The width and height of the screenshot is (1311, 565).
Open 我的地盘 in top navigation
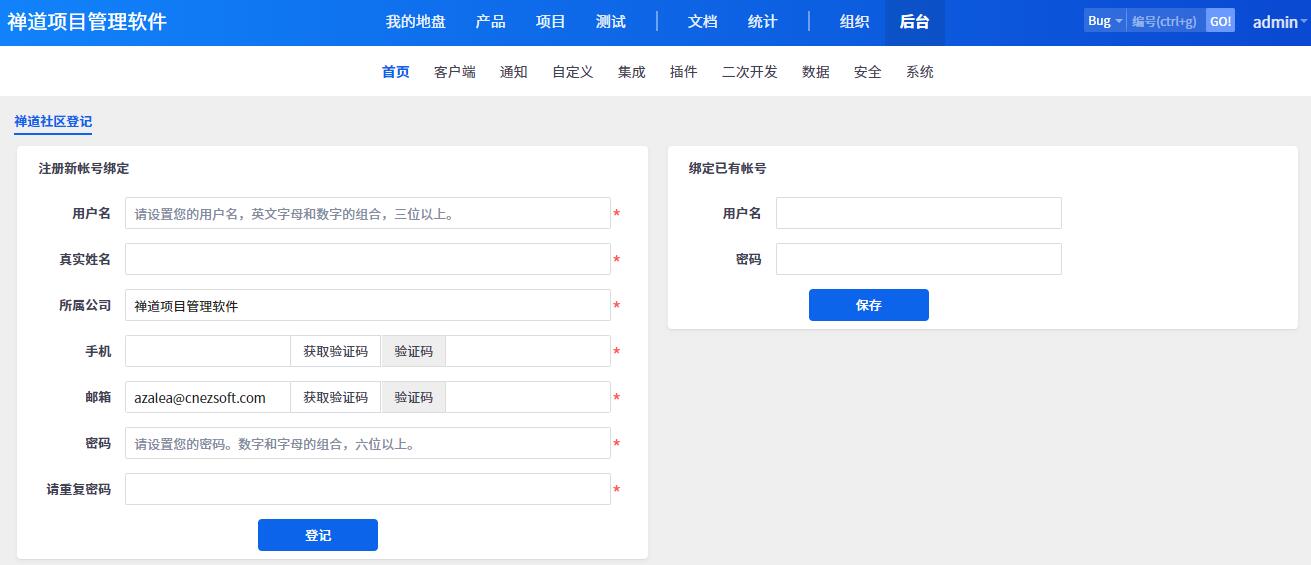(415, 22)
